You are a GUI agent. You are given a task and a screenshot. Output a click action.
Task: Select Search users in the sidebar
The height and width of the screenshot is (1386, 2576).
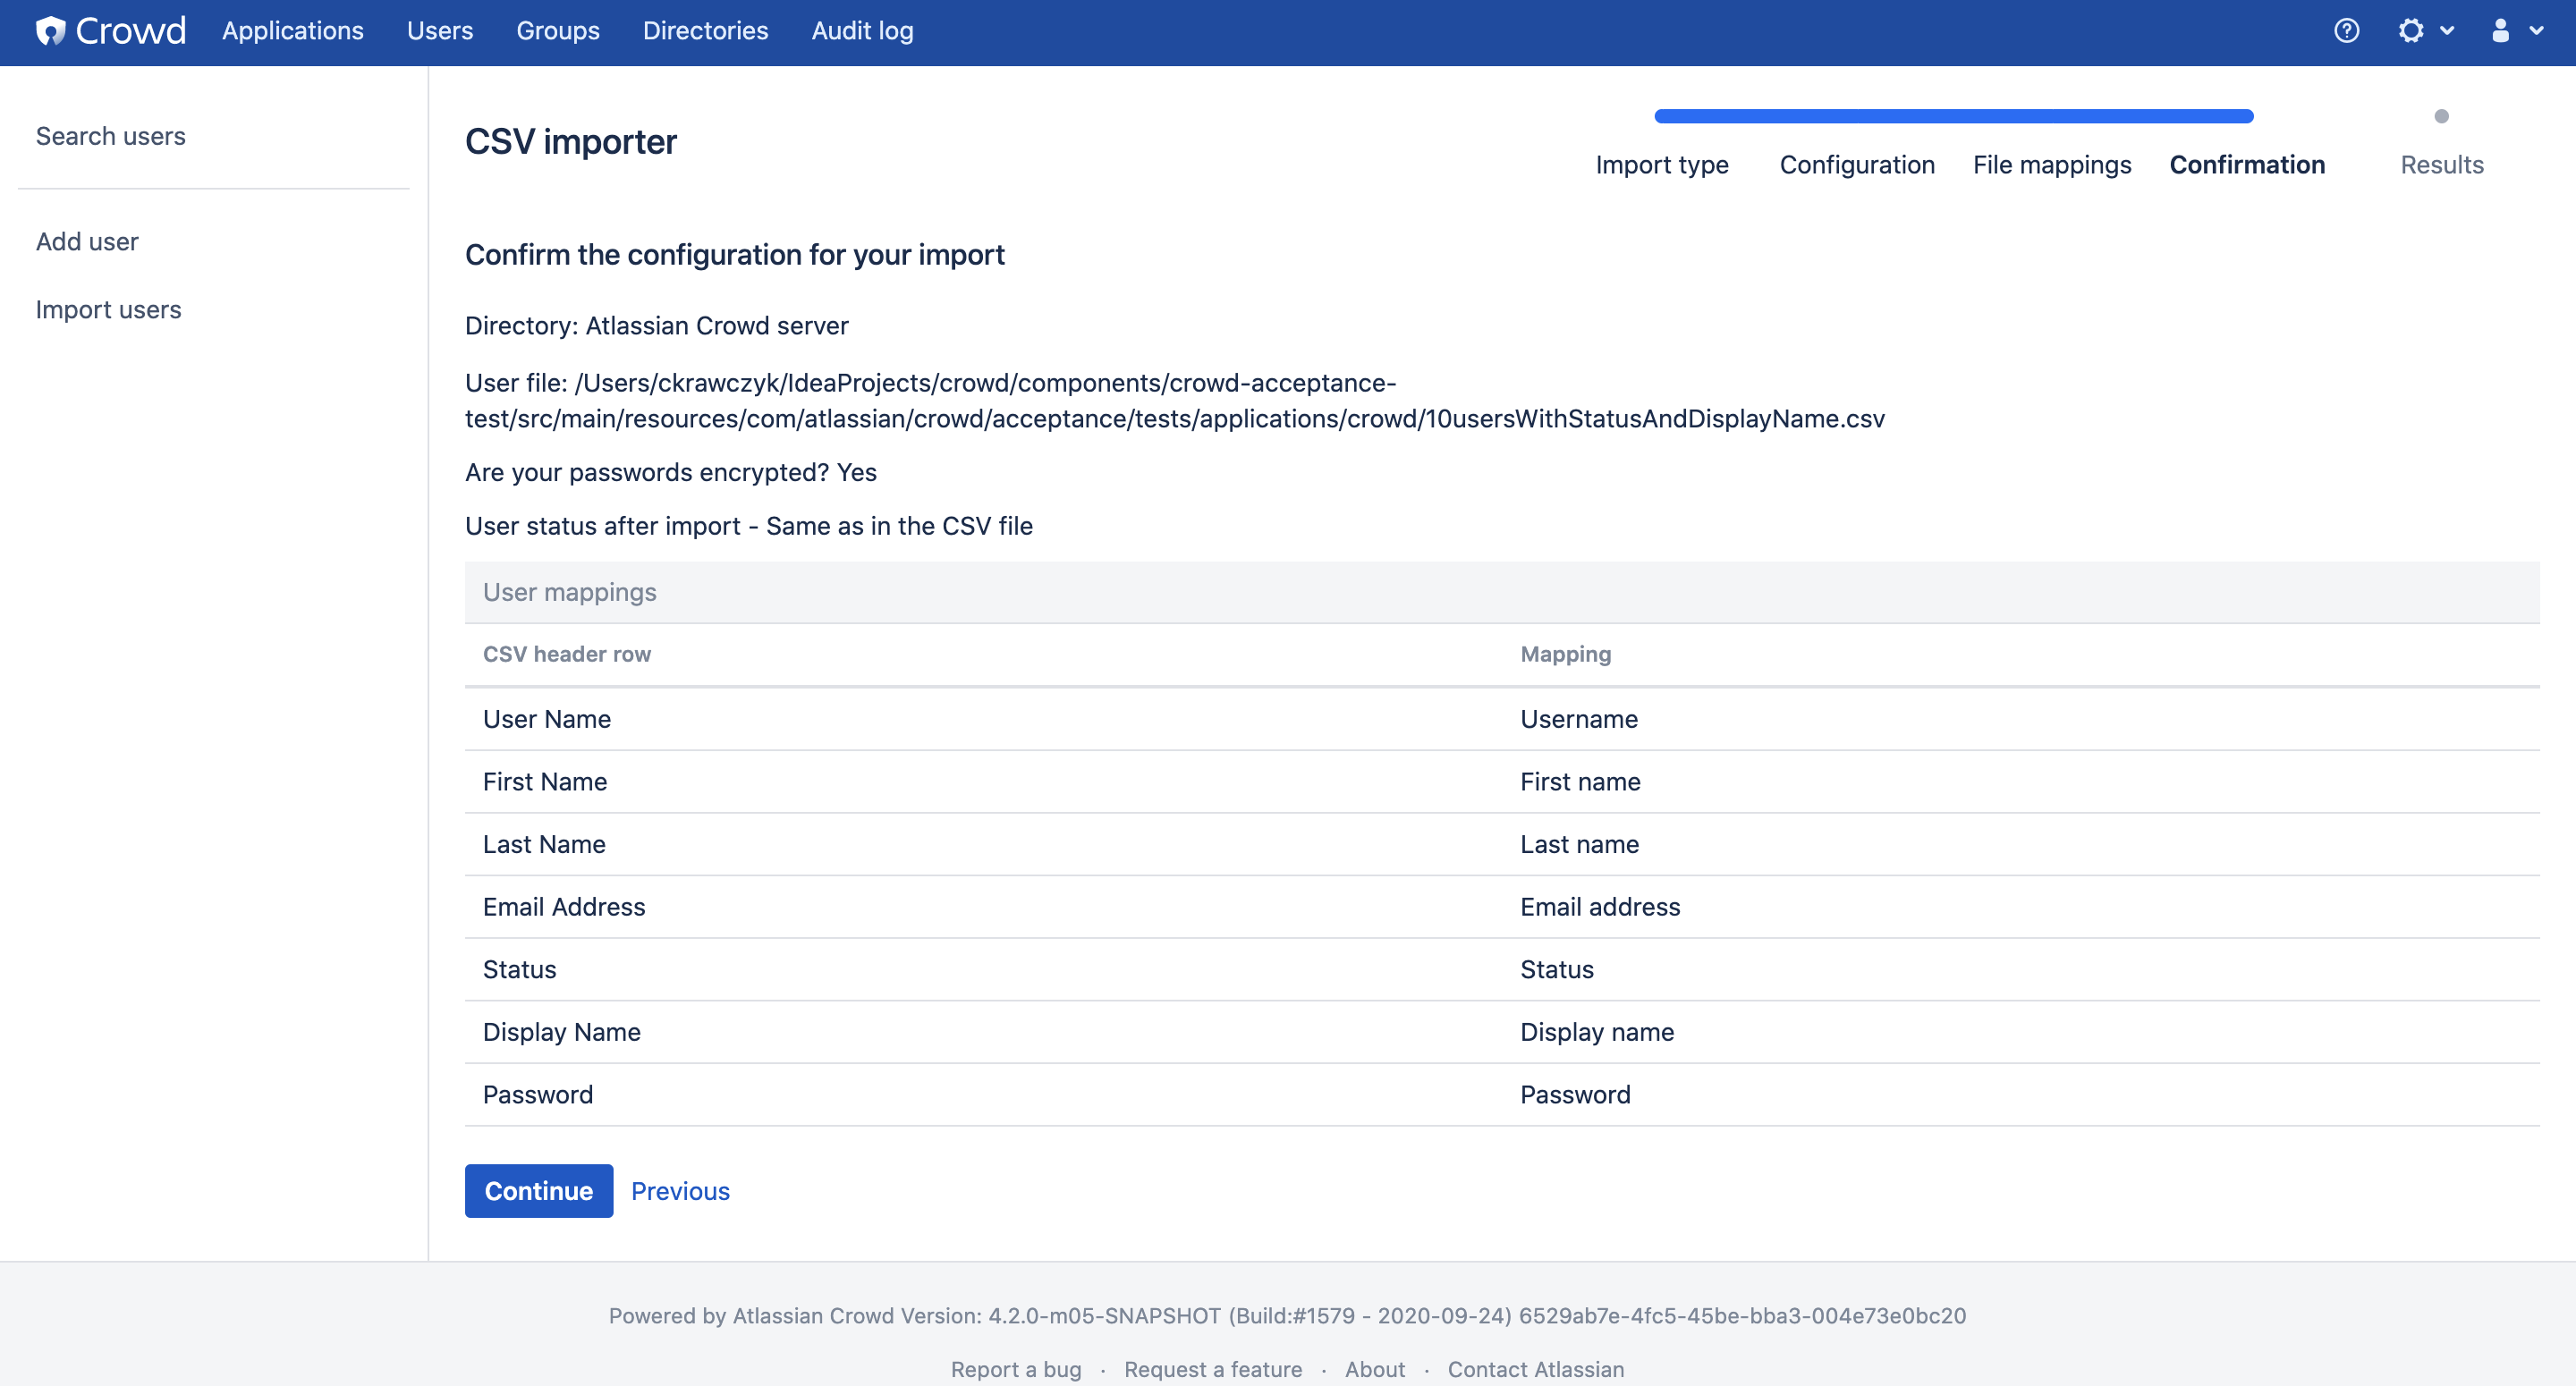pos(110,136)
